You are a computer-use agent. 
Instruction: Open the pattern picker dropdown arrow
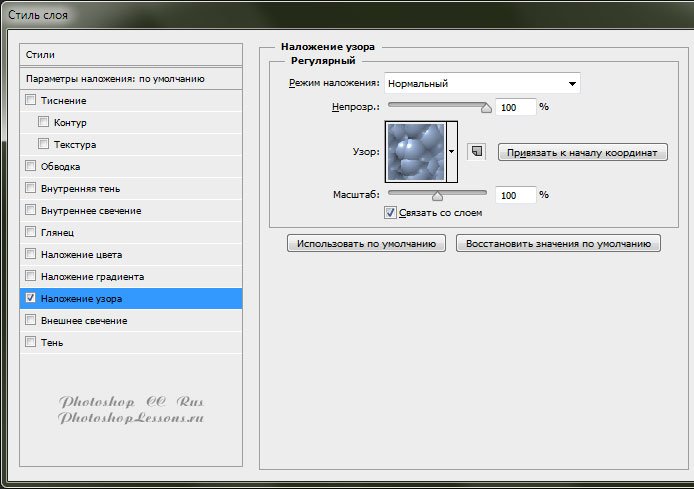[x=452, y=152]
